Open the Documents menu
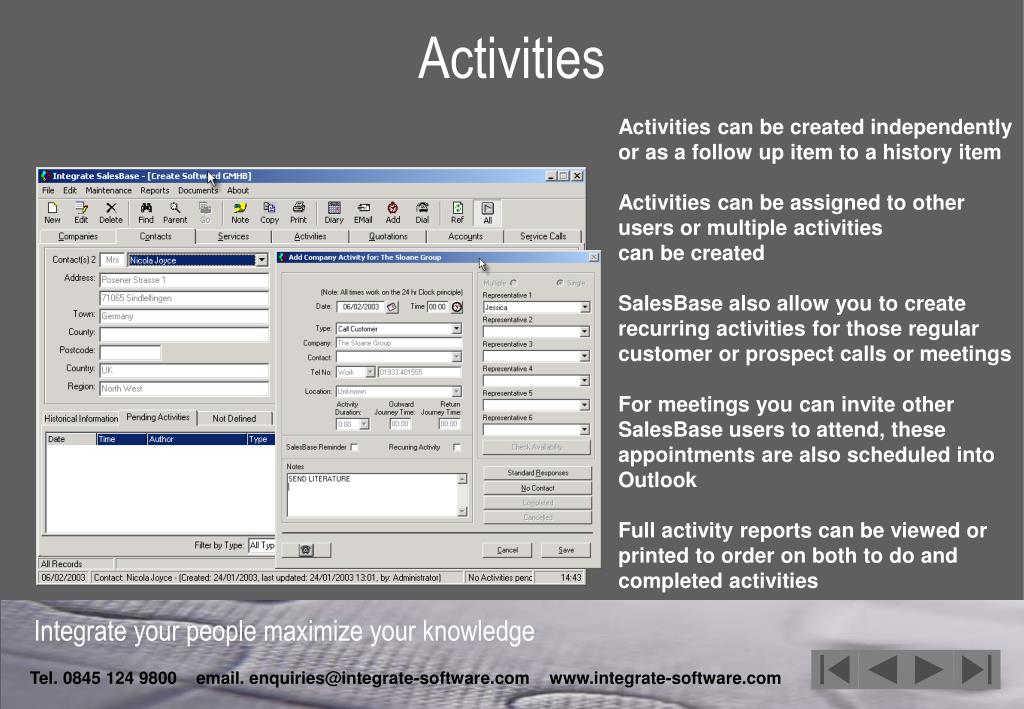This screenshot has width=1024, height=709. pos(198,191)
